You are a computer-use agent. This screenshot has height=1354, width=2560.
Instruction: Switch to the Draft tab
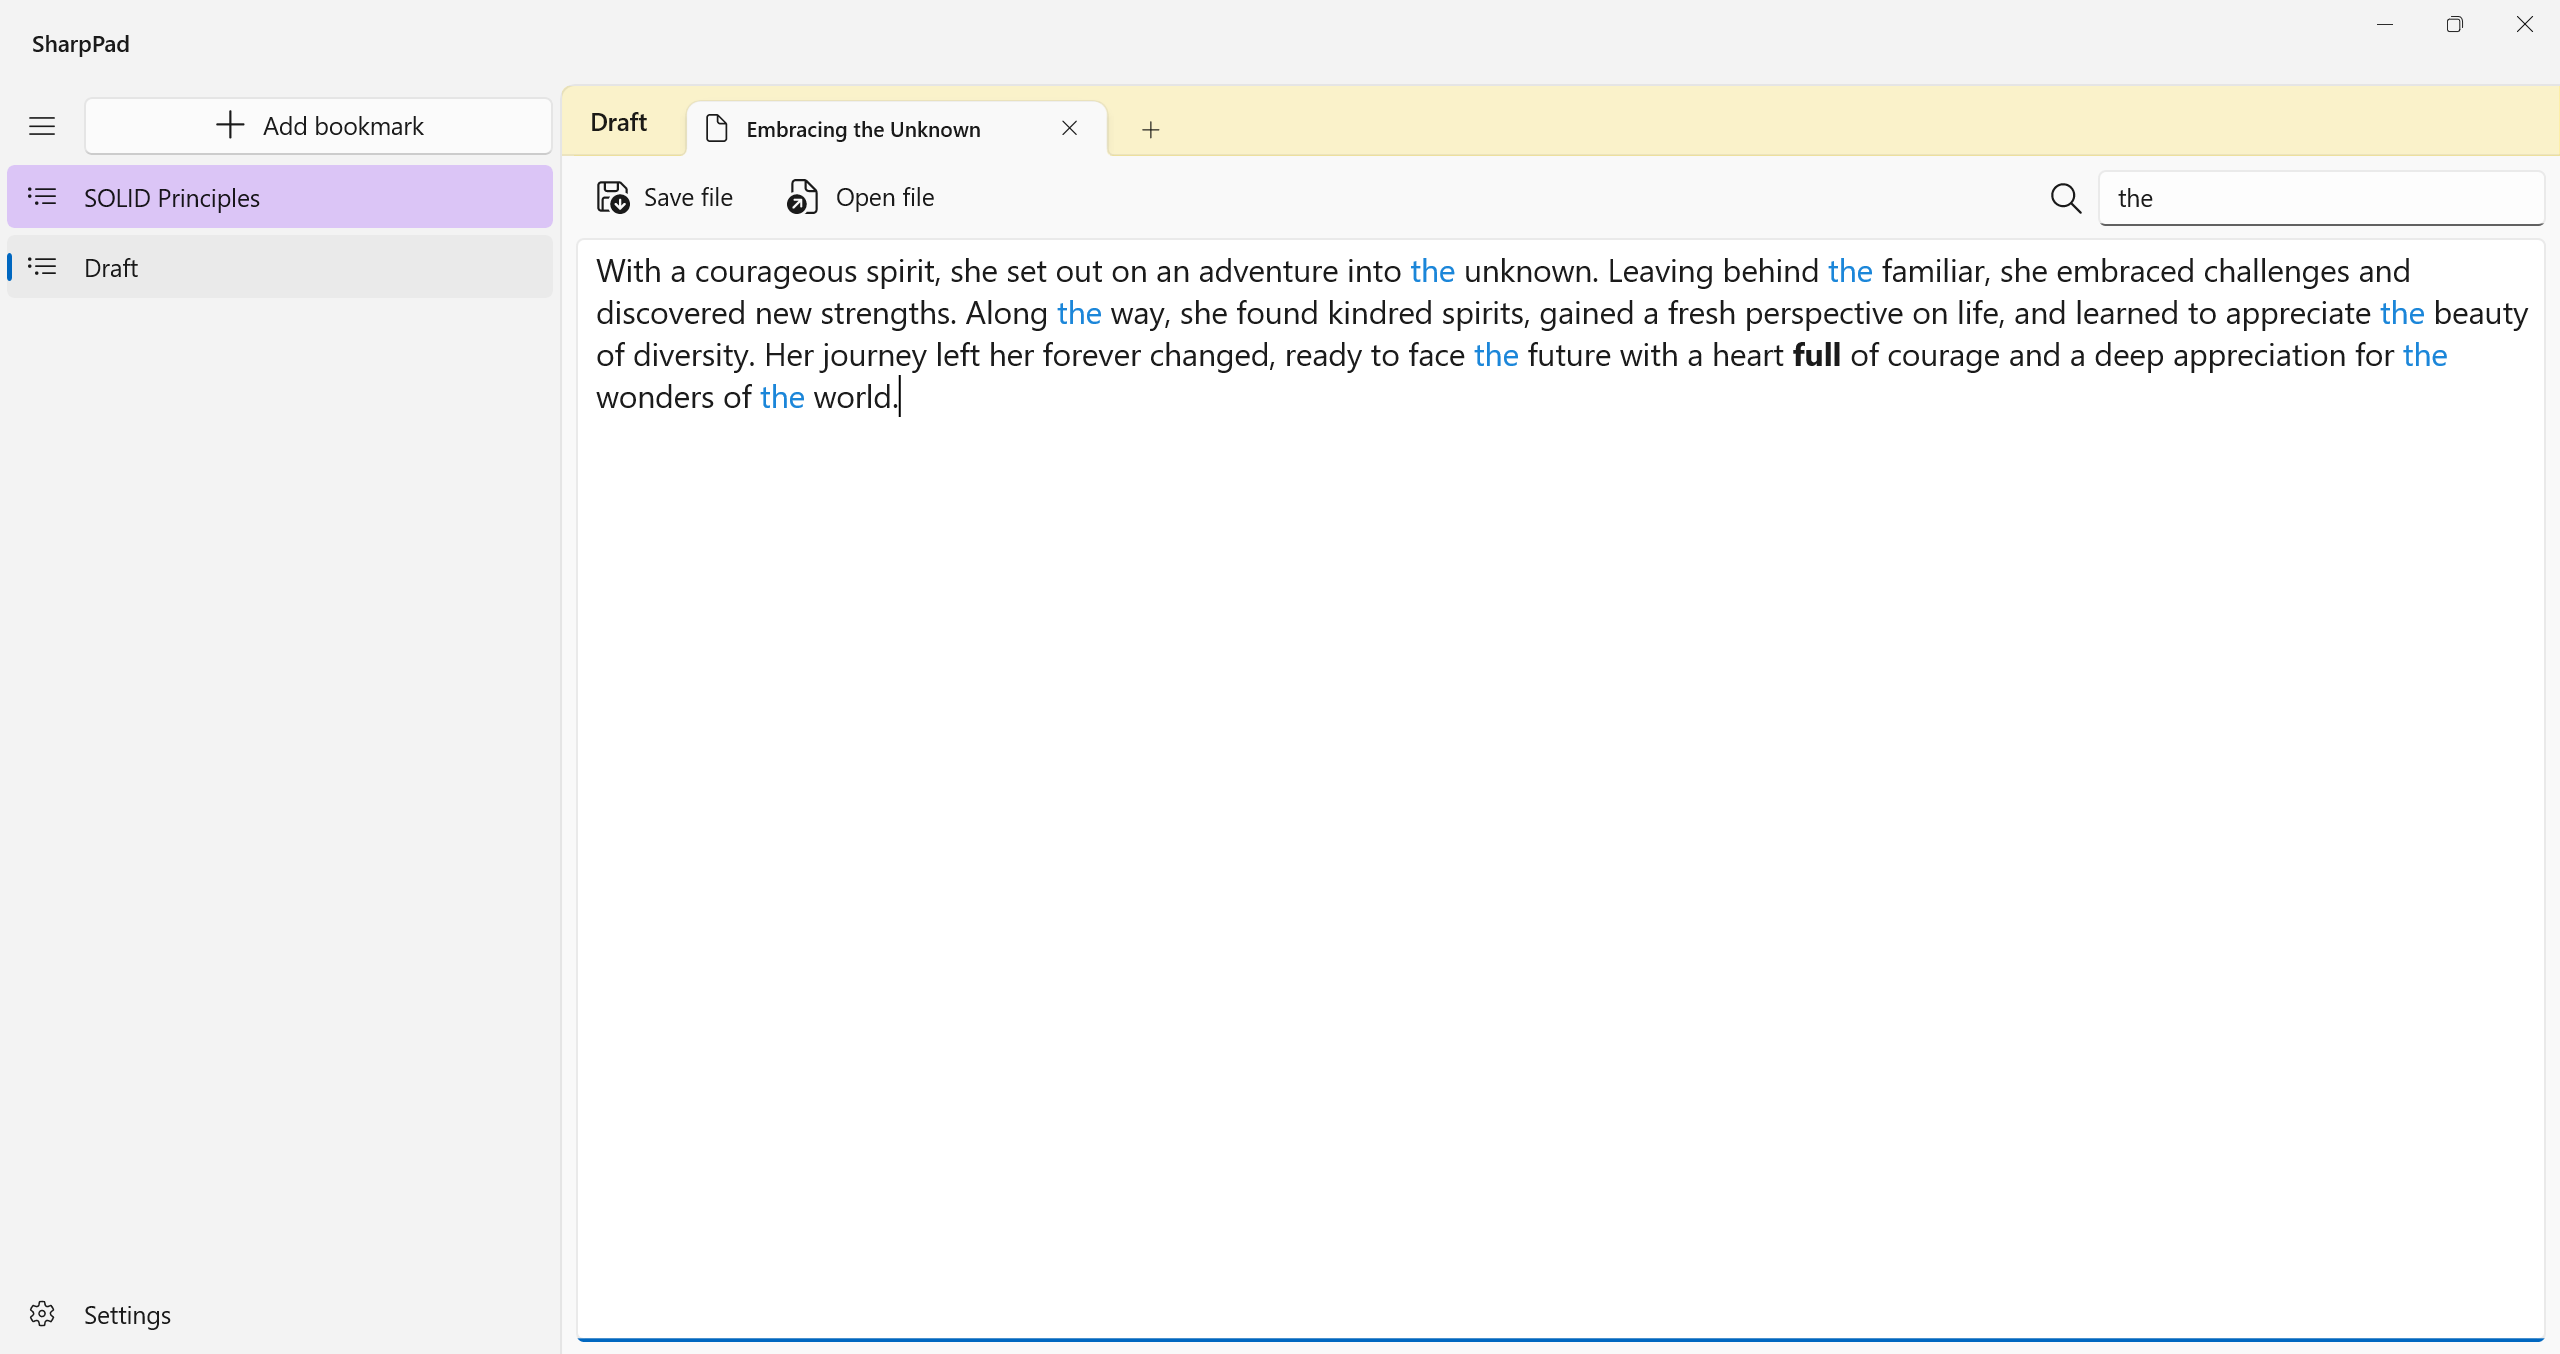point(619,122)
